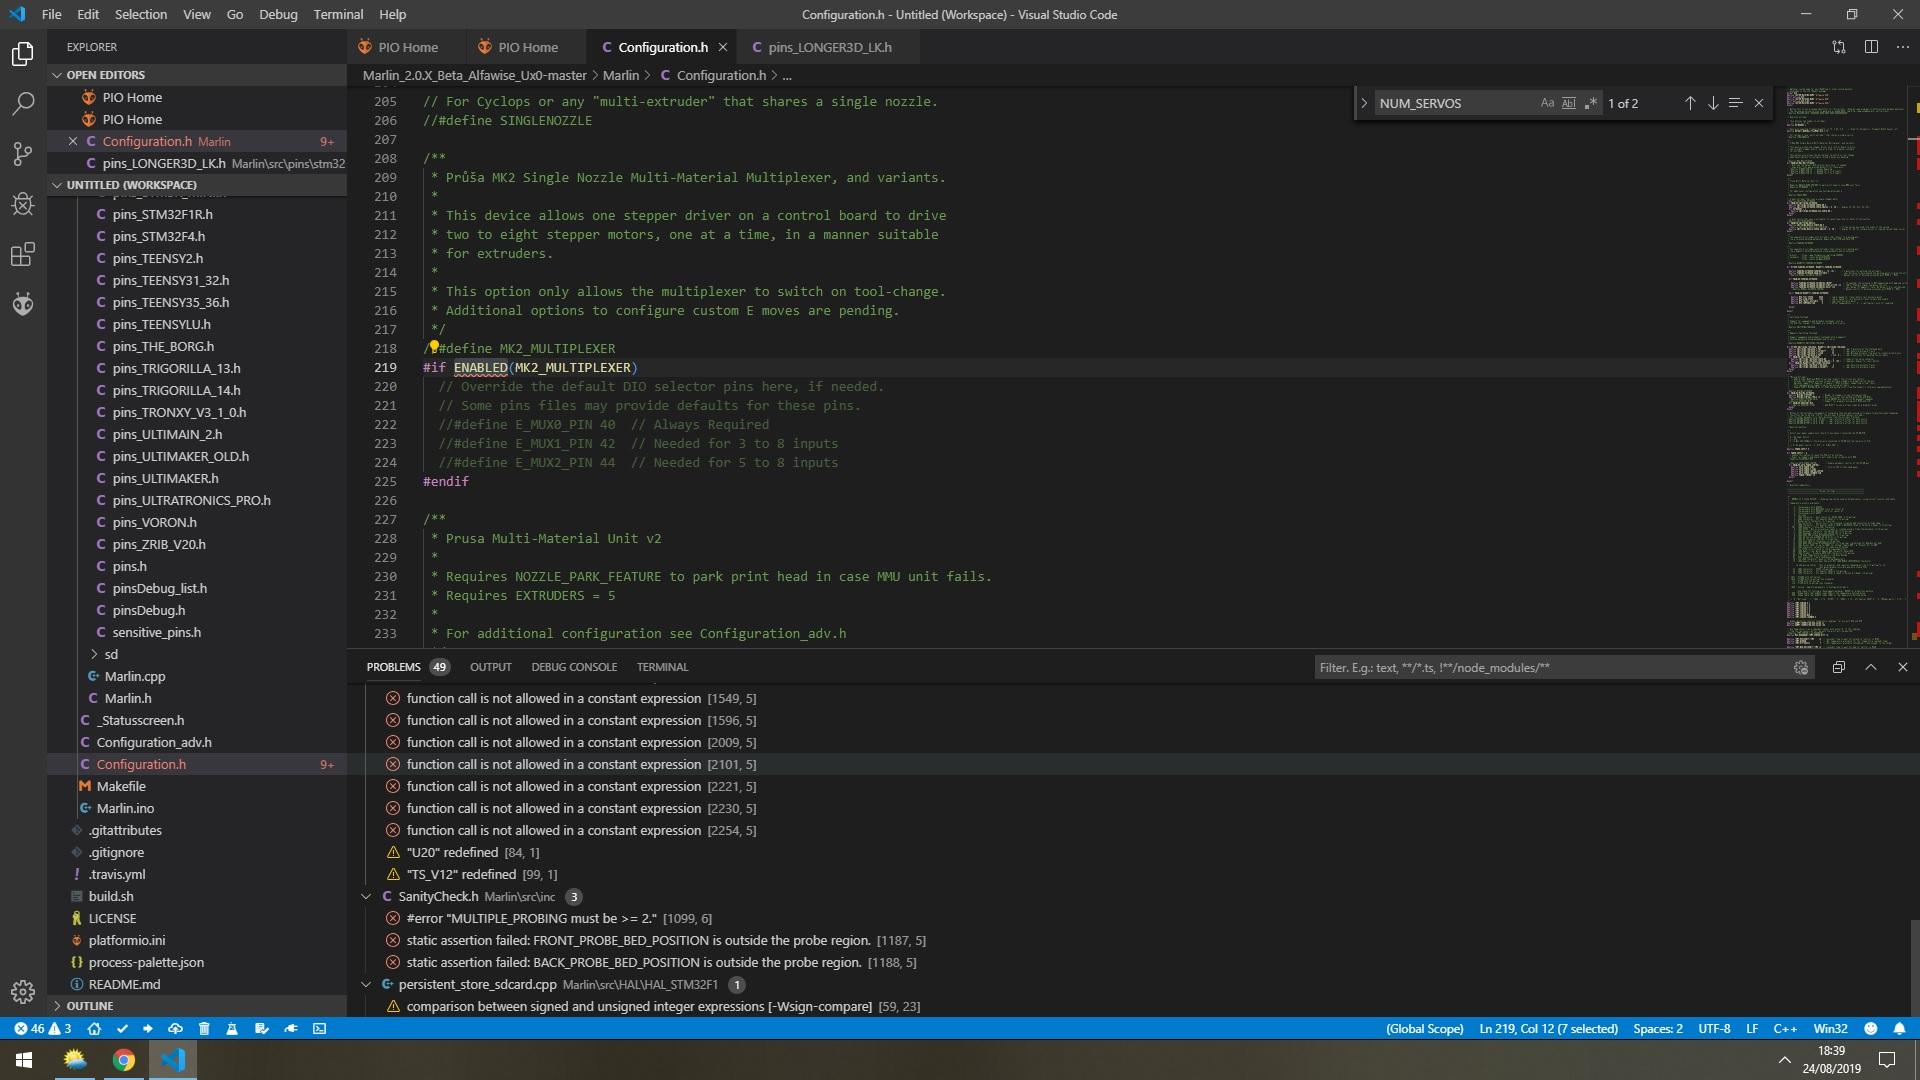Open platformio.ini in the explorer
The height and width of the screenshot is (1080, 1920).
197,940
